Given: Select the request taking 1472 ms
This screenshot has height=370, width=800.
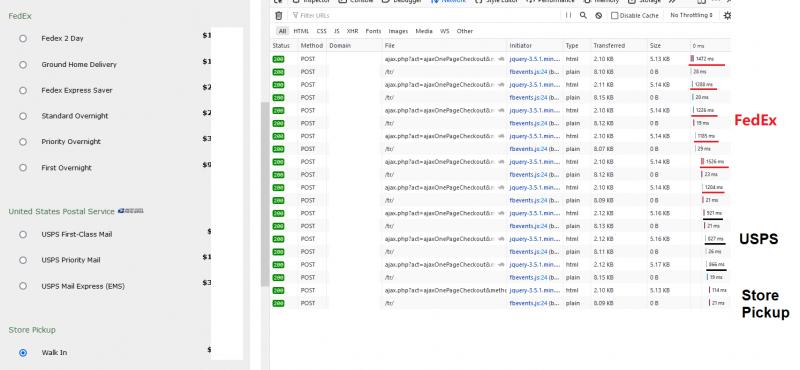Looking at the screenshot, I should (x=501, y=59).
